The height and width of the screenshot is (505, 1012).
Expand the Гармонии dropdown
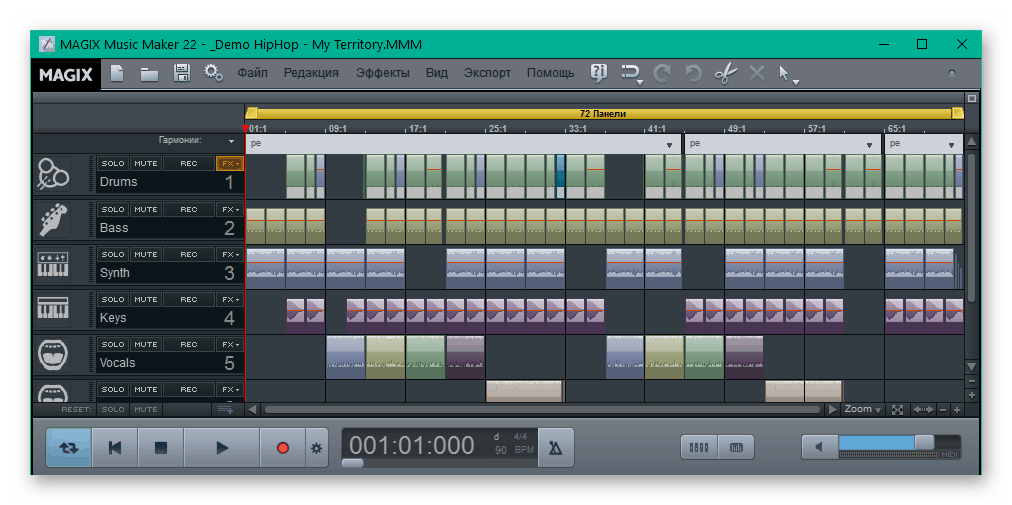click(x=231, y=142)
